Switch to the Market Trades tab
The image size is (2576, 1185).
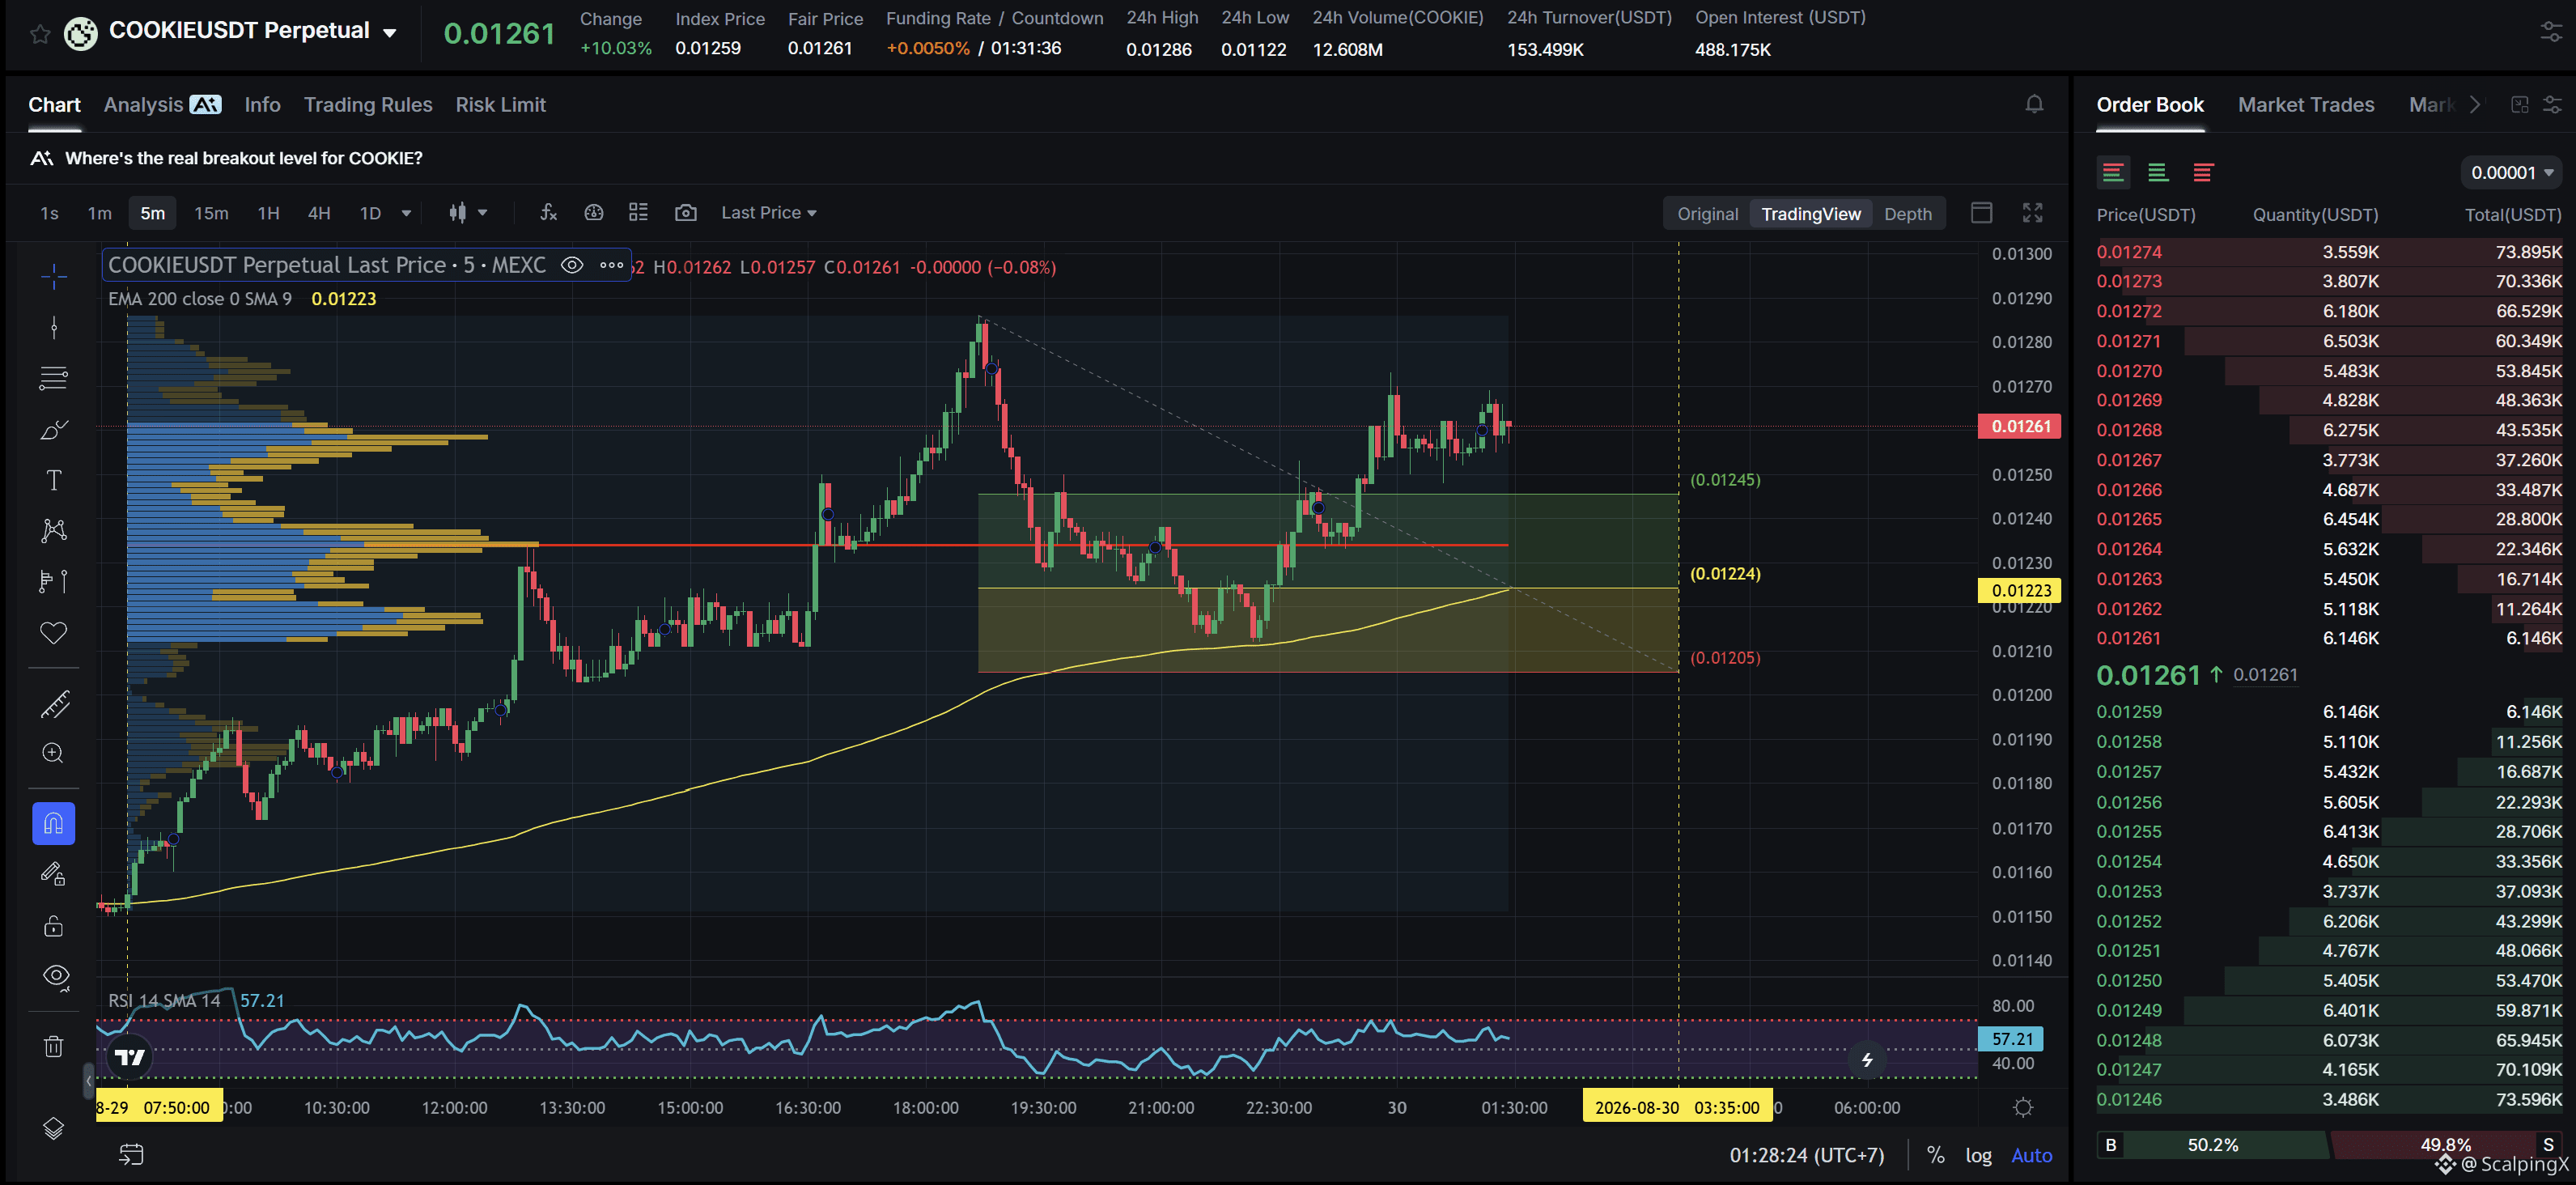point(2305,104)
